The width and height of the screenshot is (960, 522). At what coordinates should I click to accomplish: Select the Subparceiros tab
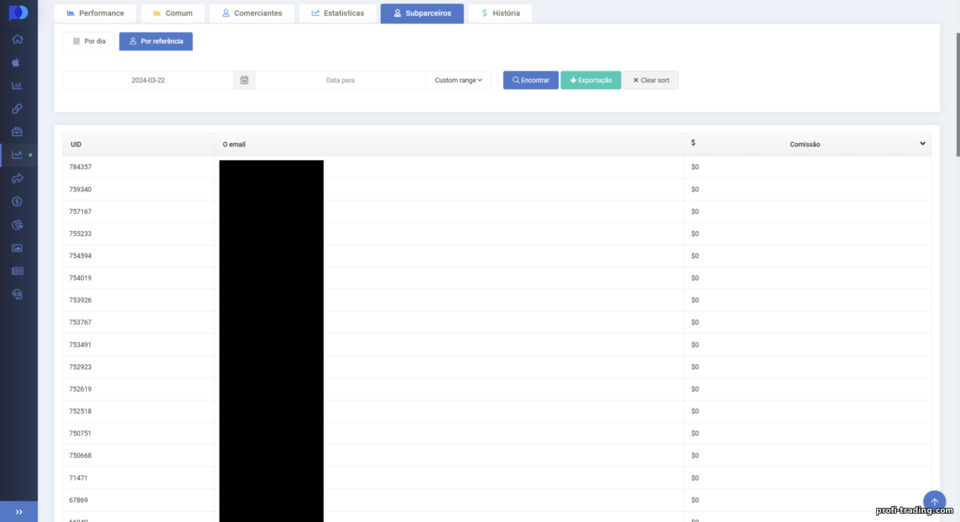click(422, 13)
